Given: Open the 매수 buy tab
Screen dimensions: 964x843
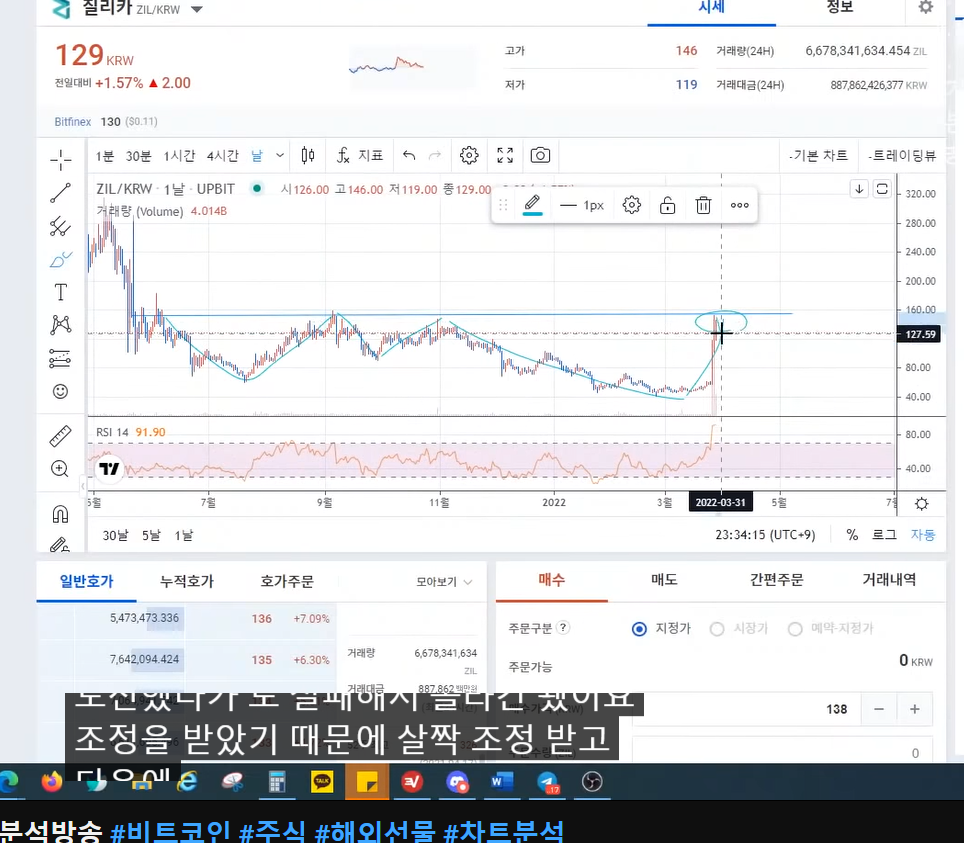Looking at the screenshot, I should coord(551,580).
